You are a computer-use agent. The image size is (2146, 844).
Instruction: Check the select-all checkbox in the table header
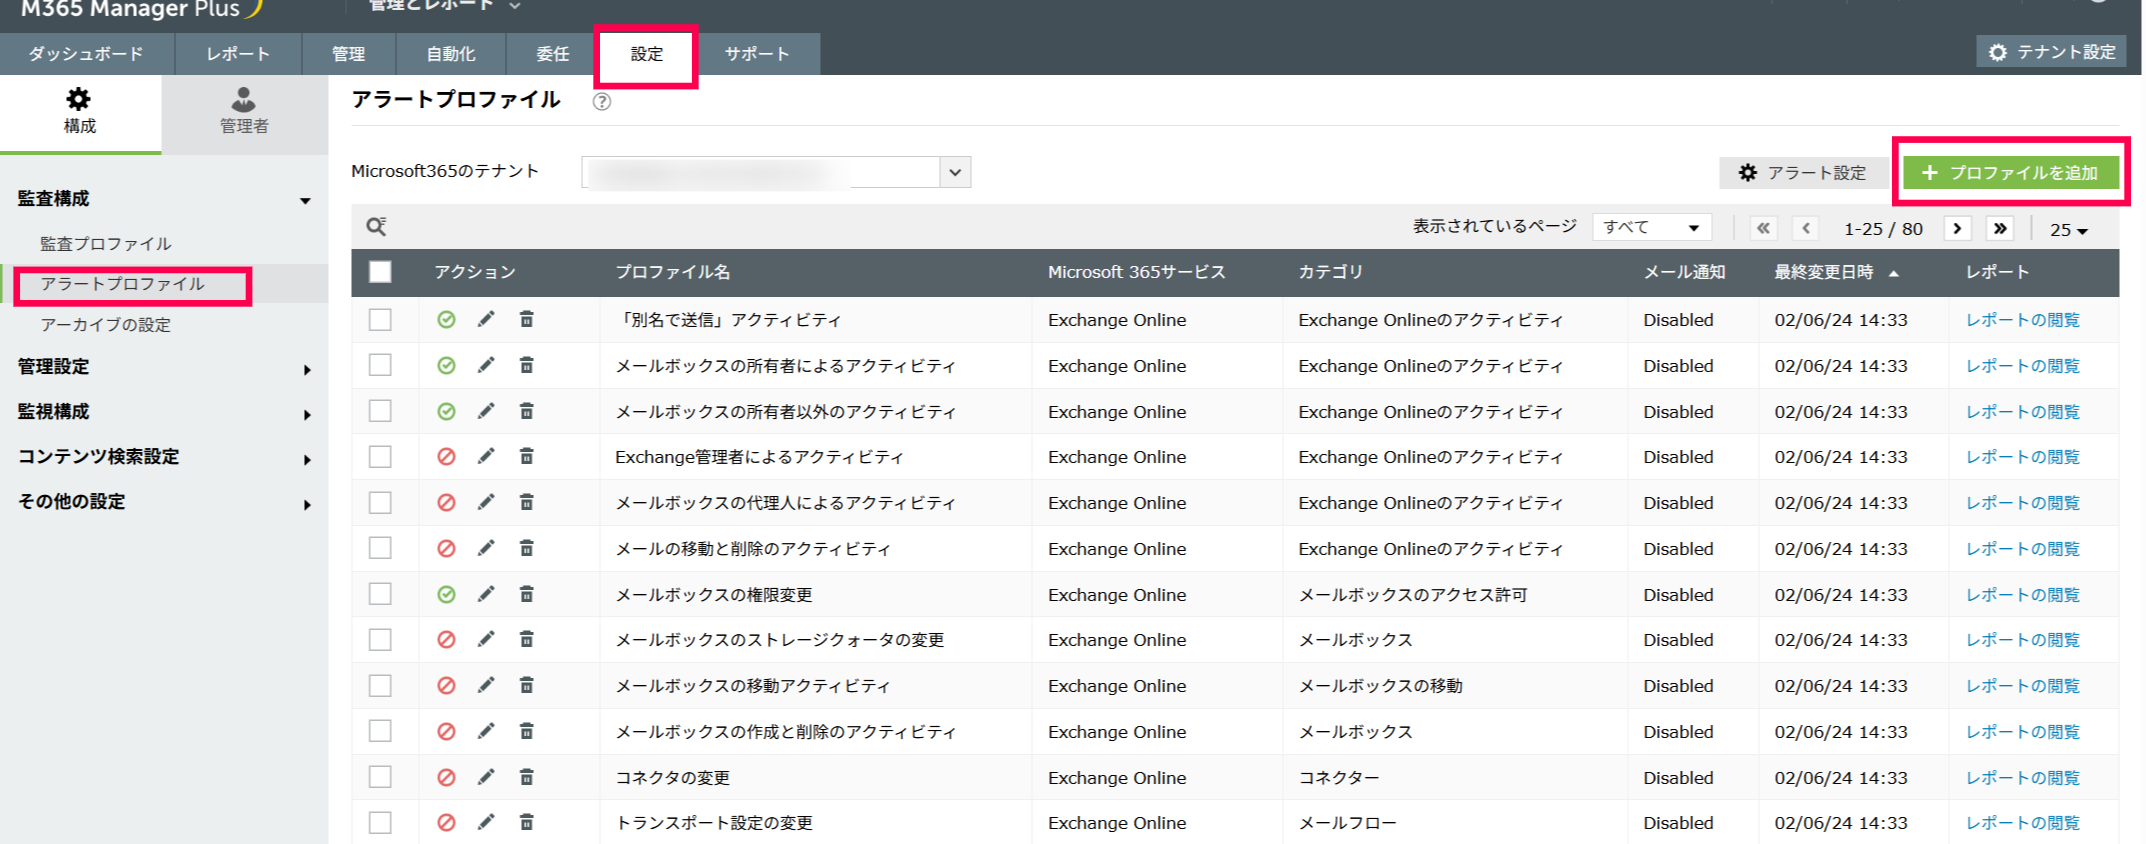(x=380, y=272)
